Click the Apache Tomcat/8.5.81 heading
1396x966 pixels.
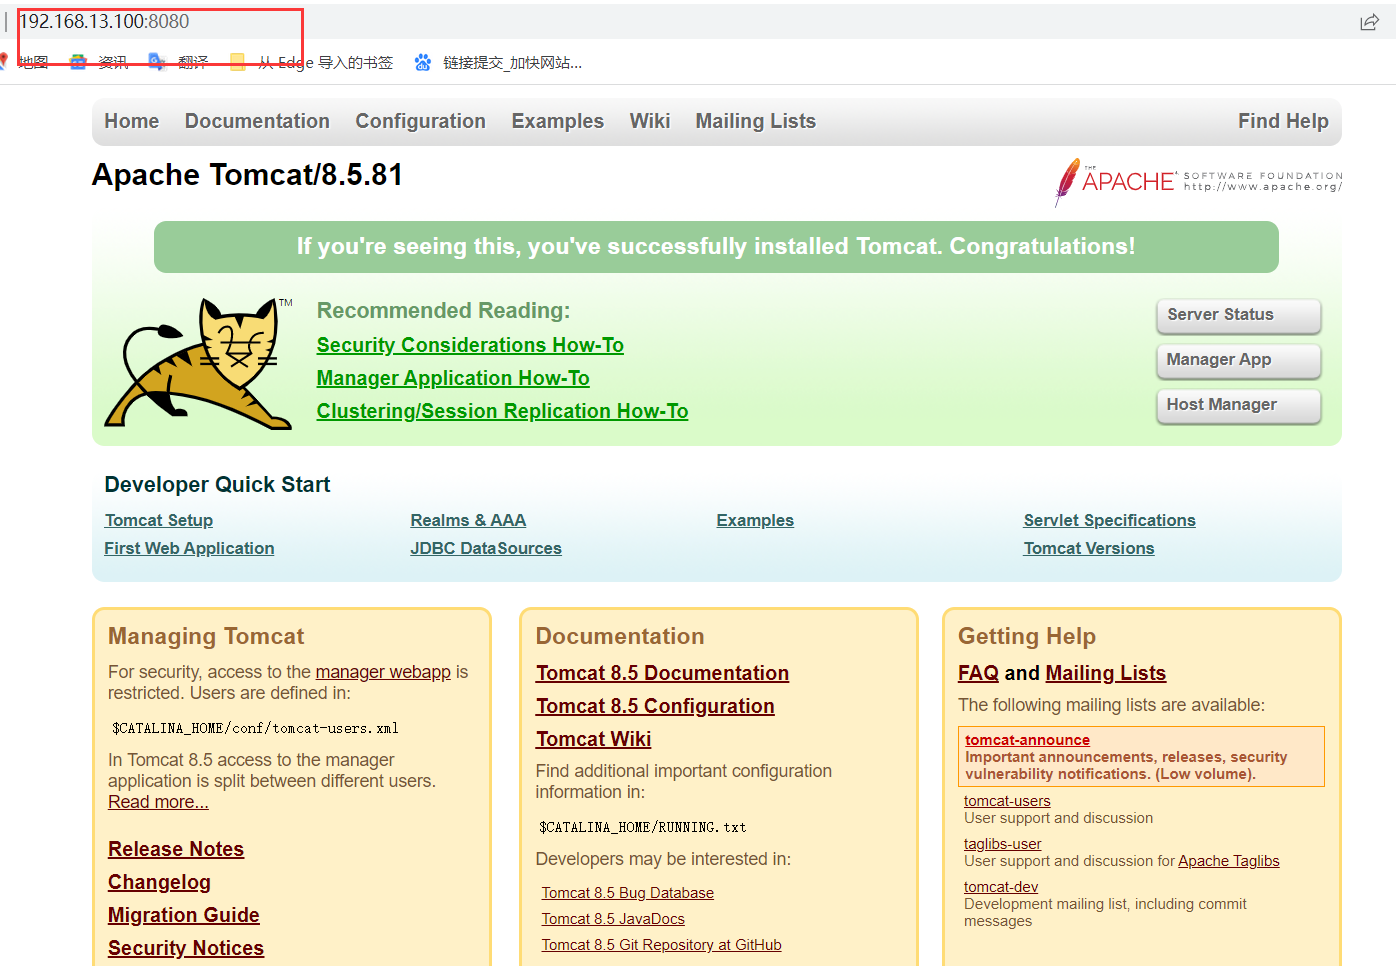pyautogui.click(x=248, y=175)
